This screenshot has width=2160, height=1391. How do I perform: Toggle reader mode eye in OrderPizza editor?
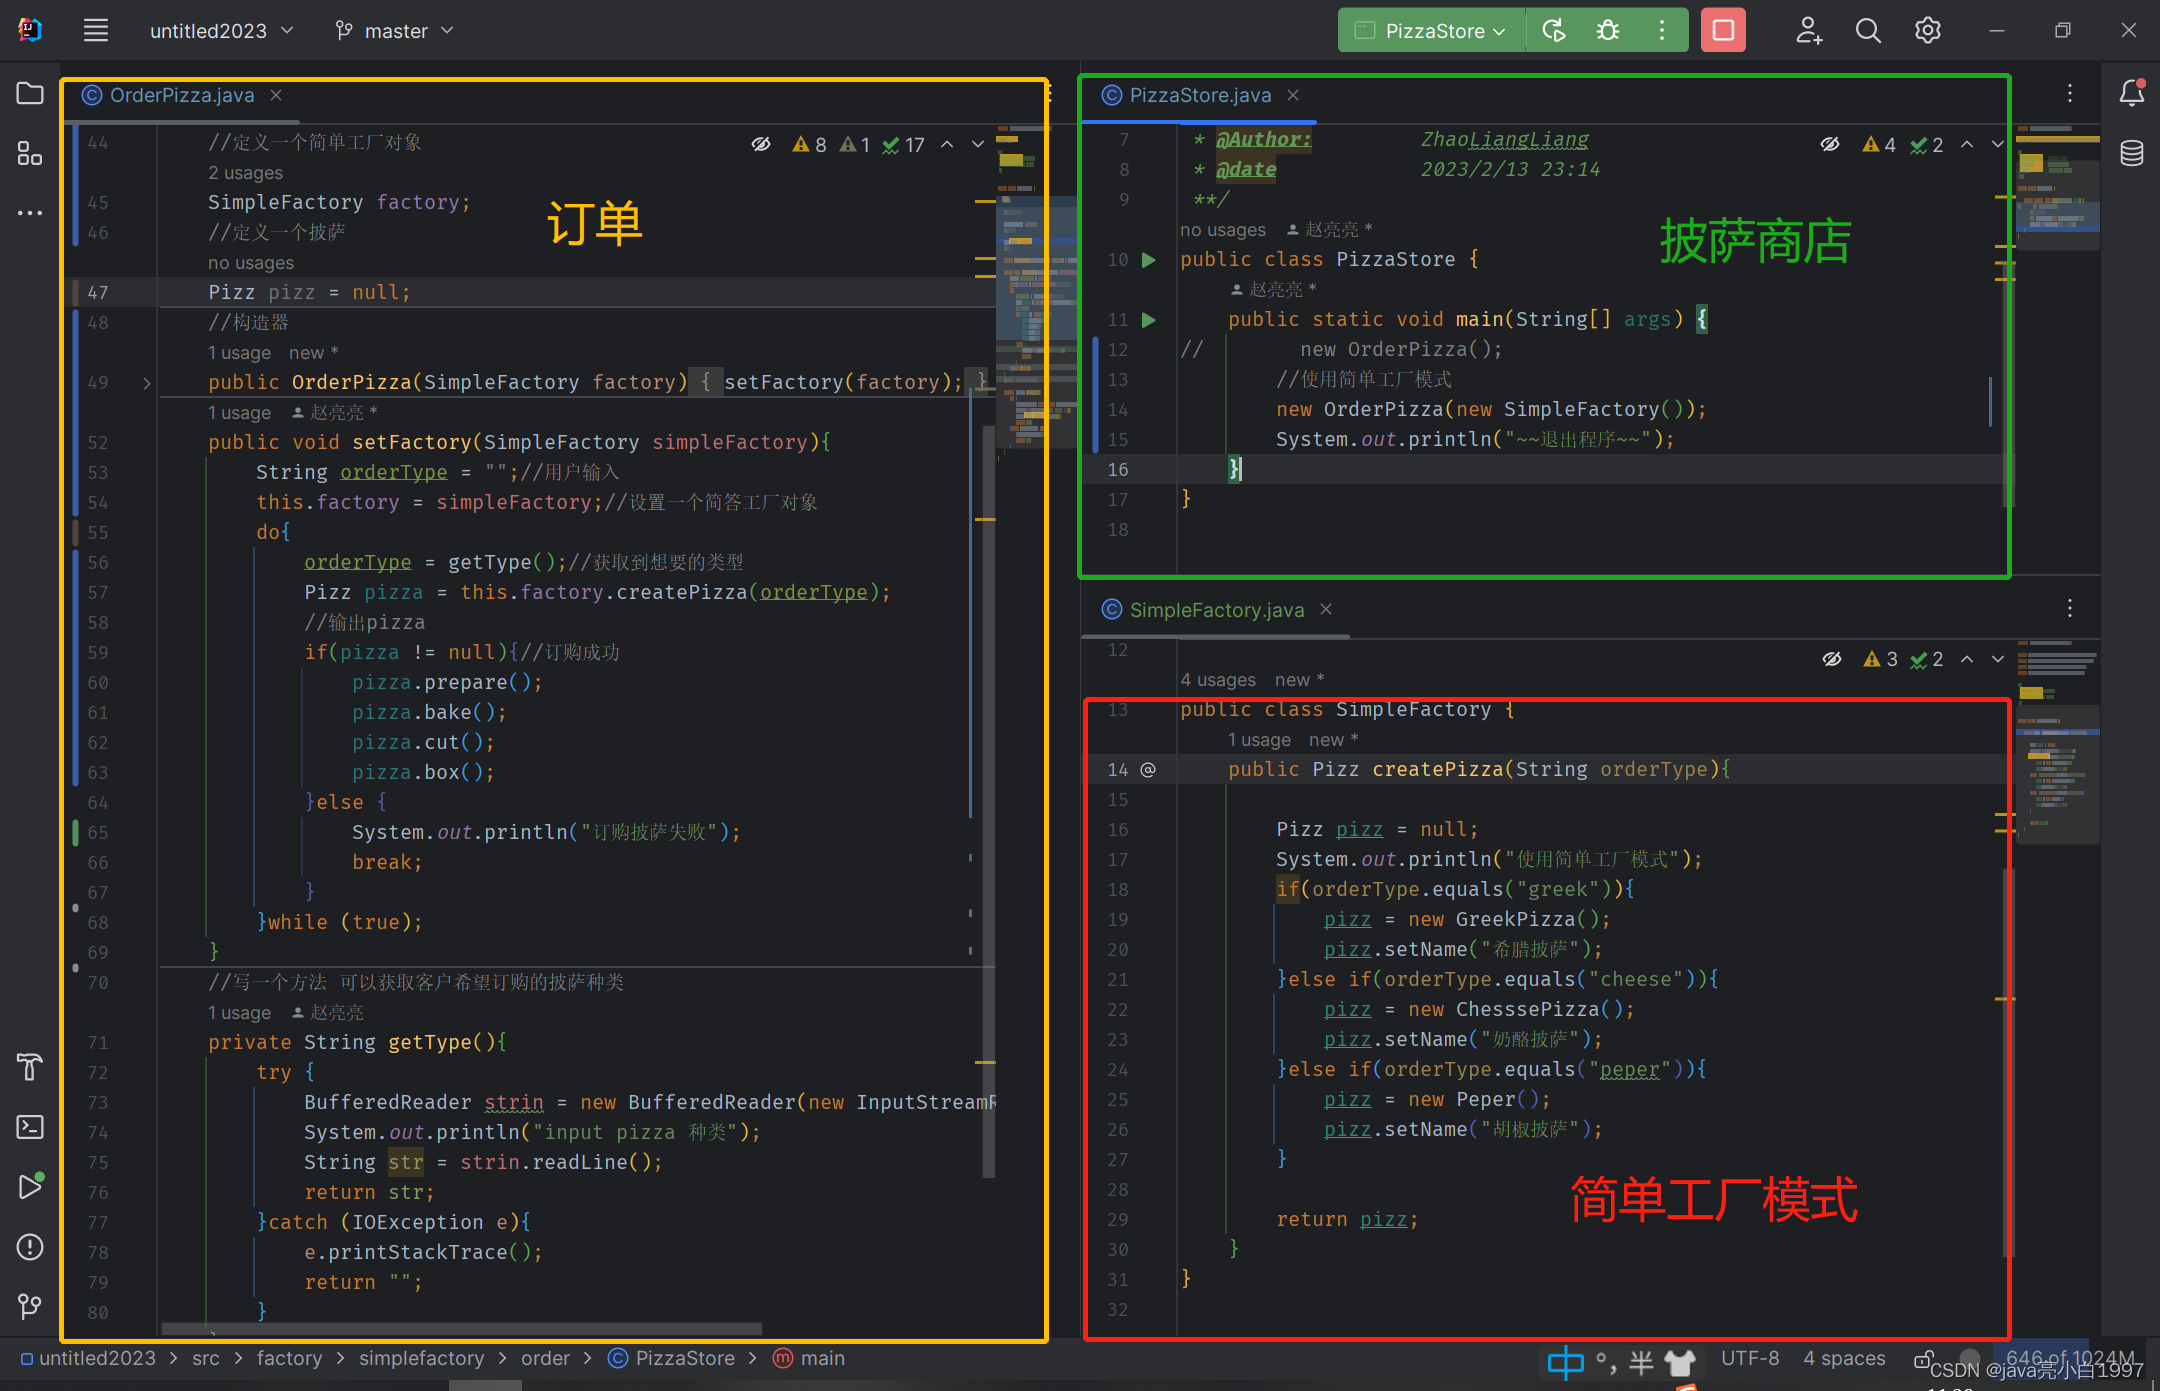point(761,144)
